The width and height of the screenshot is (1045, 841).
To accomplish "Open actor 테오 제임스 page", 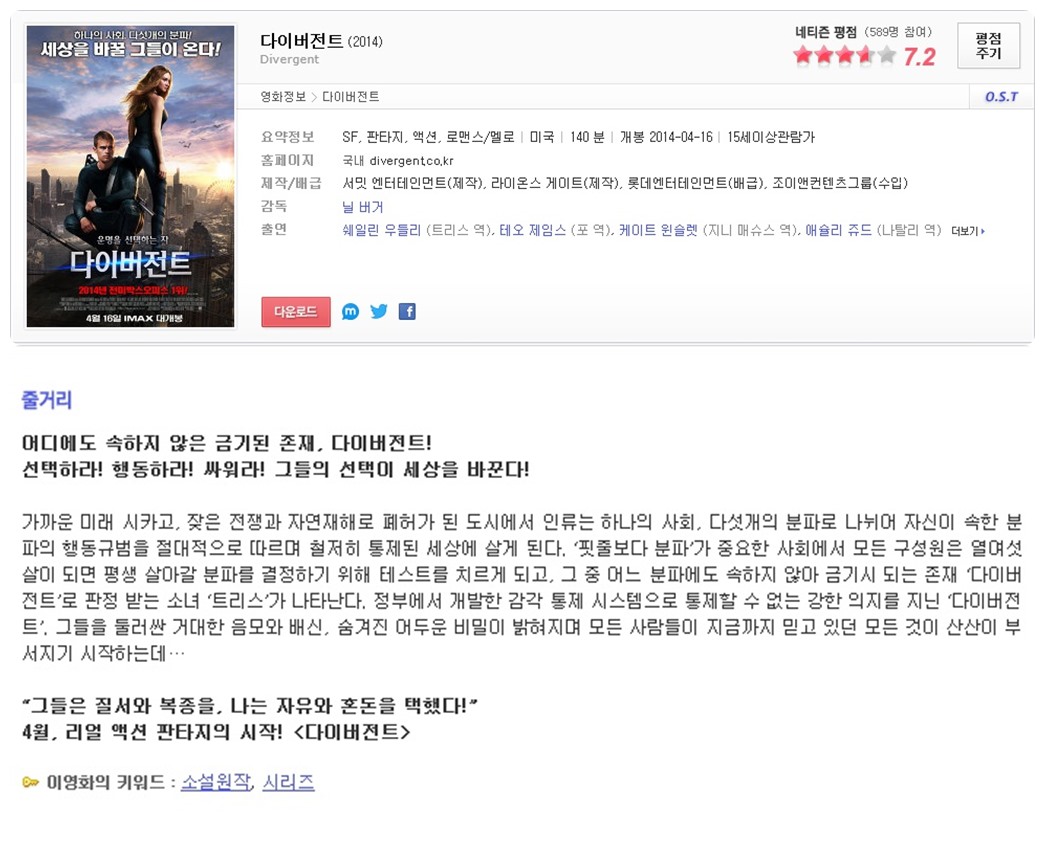I will tap(532, 230).
